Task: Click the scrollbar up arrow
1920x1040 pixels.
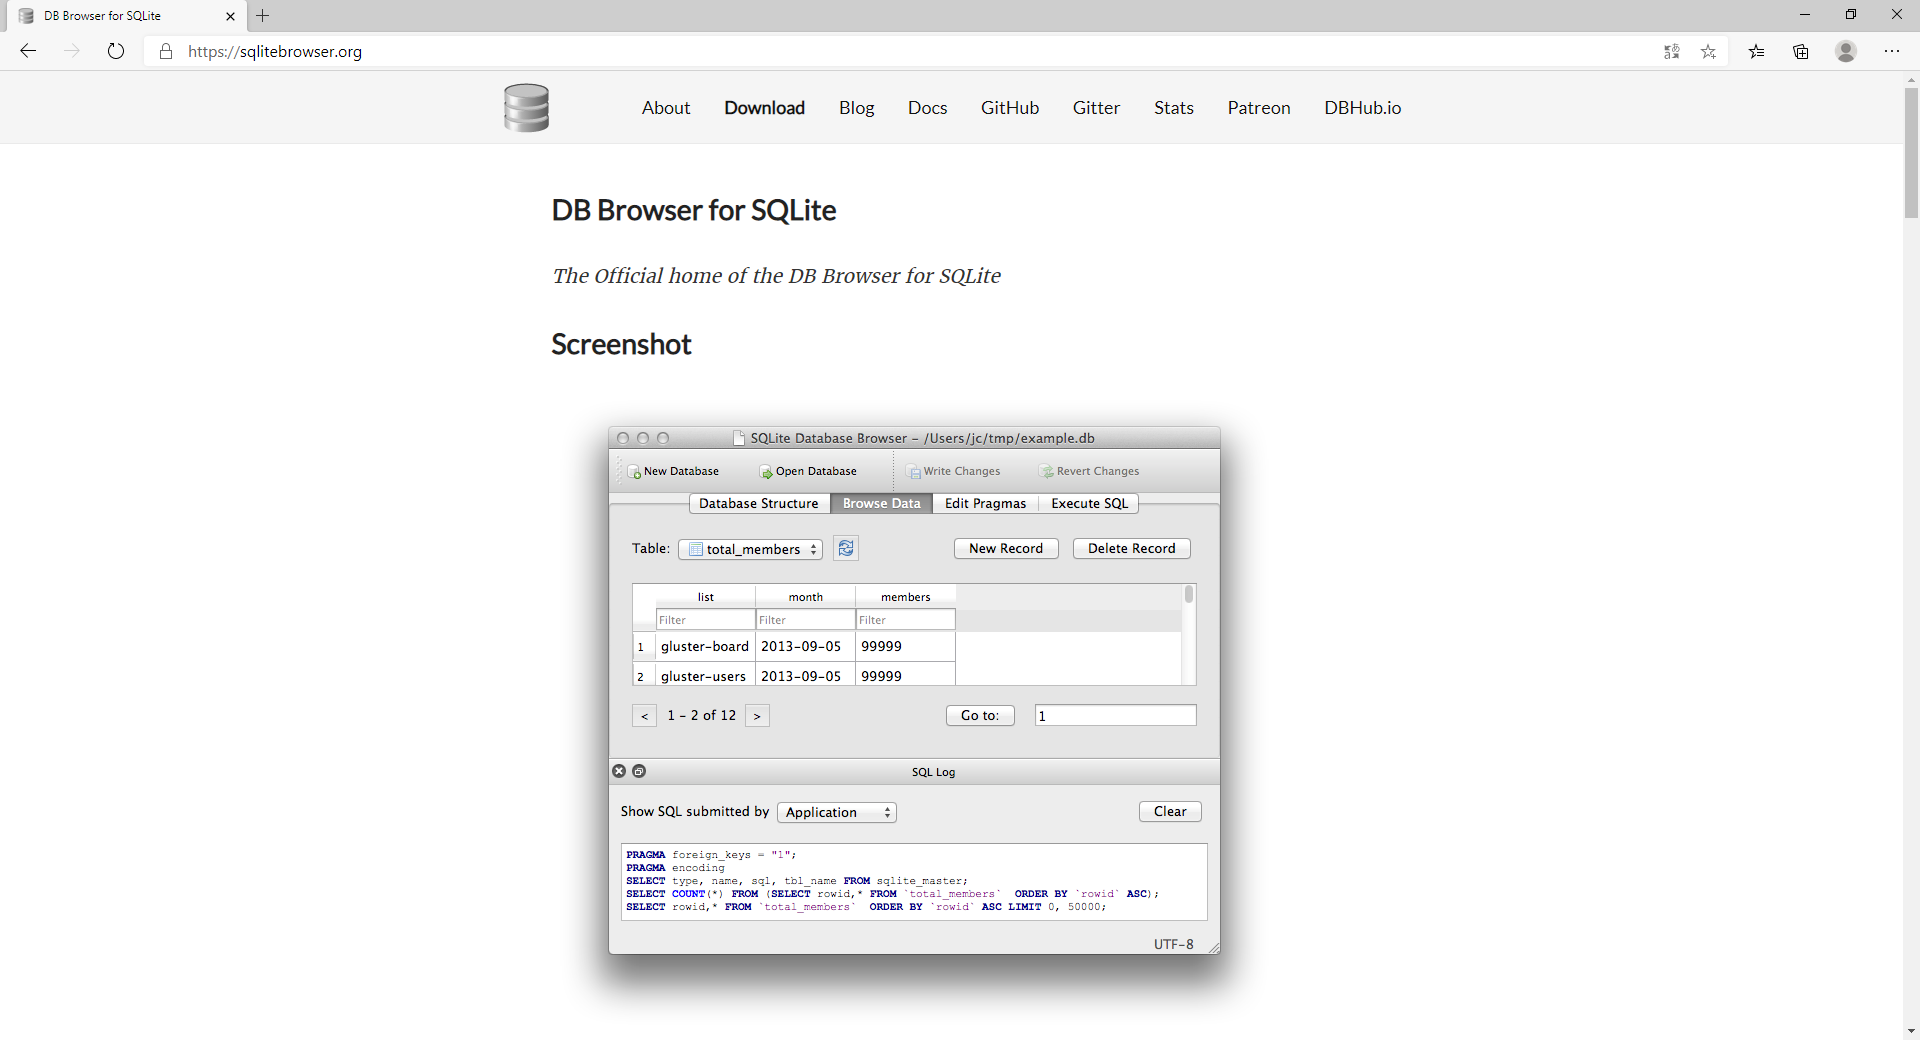Action: (1911, 80)
